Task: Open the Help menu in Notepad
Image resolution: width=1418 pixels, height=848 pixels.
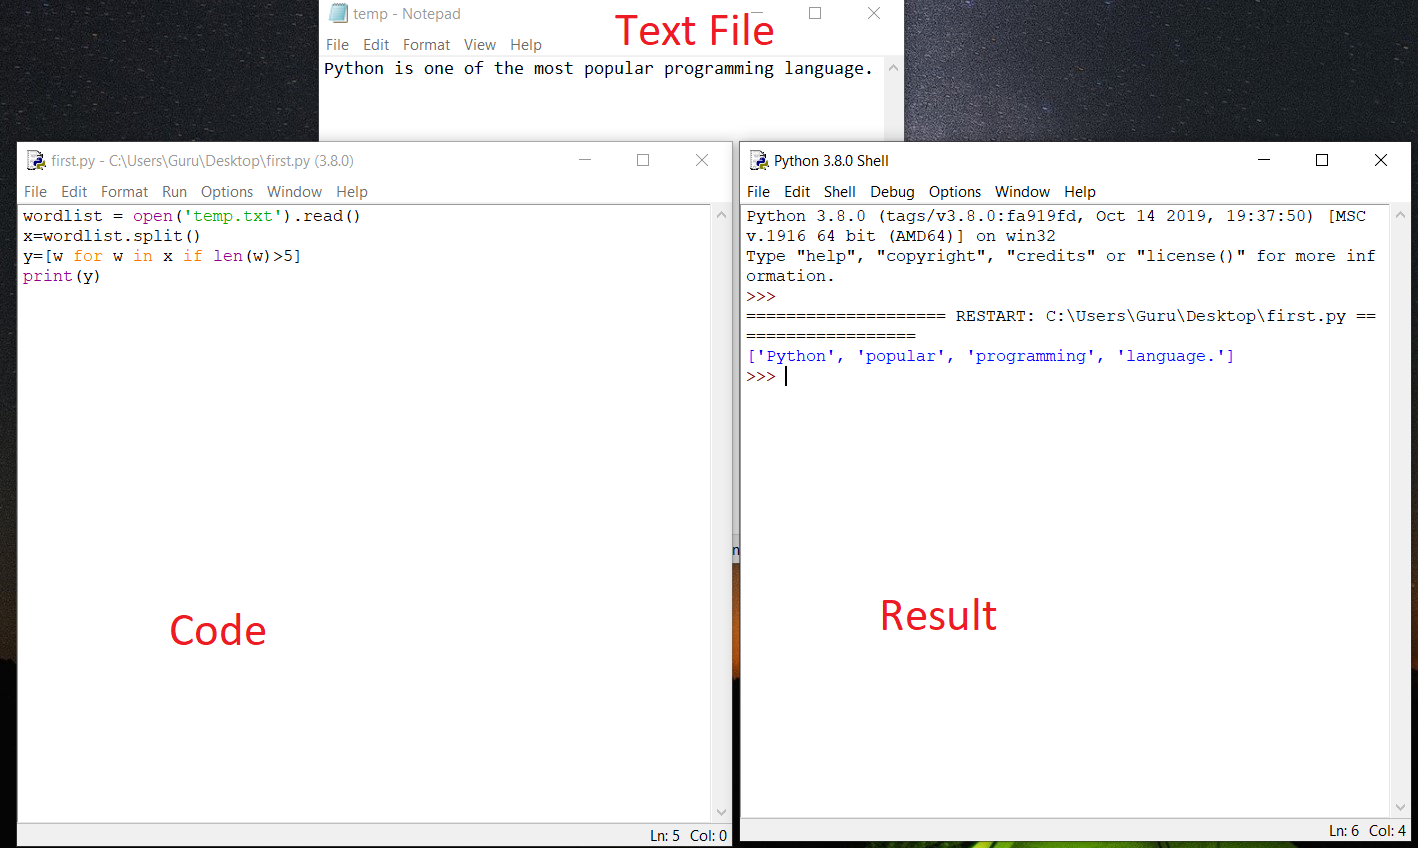Action: (526, 44)
